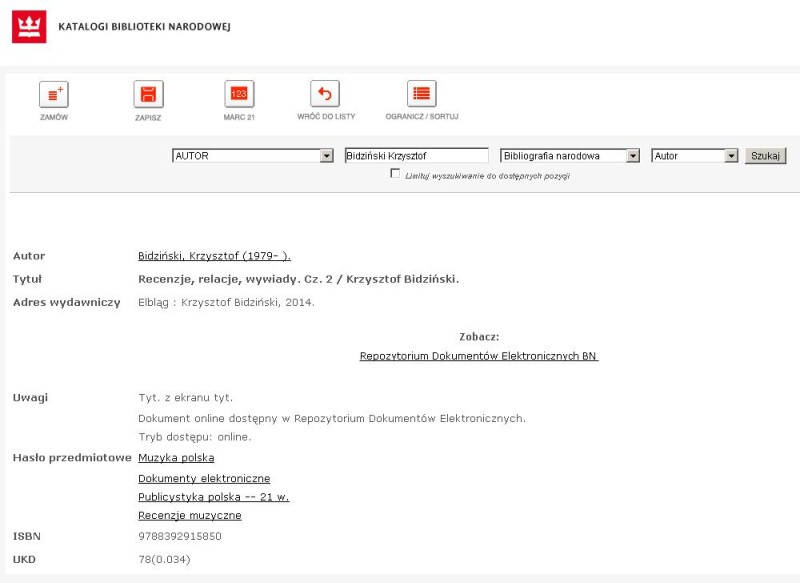Screen dimensions: 800x583
Task: Click the Adres wydawniczy field label
Action: tap(66, 302)
